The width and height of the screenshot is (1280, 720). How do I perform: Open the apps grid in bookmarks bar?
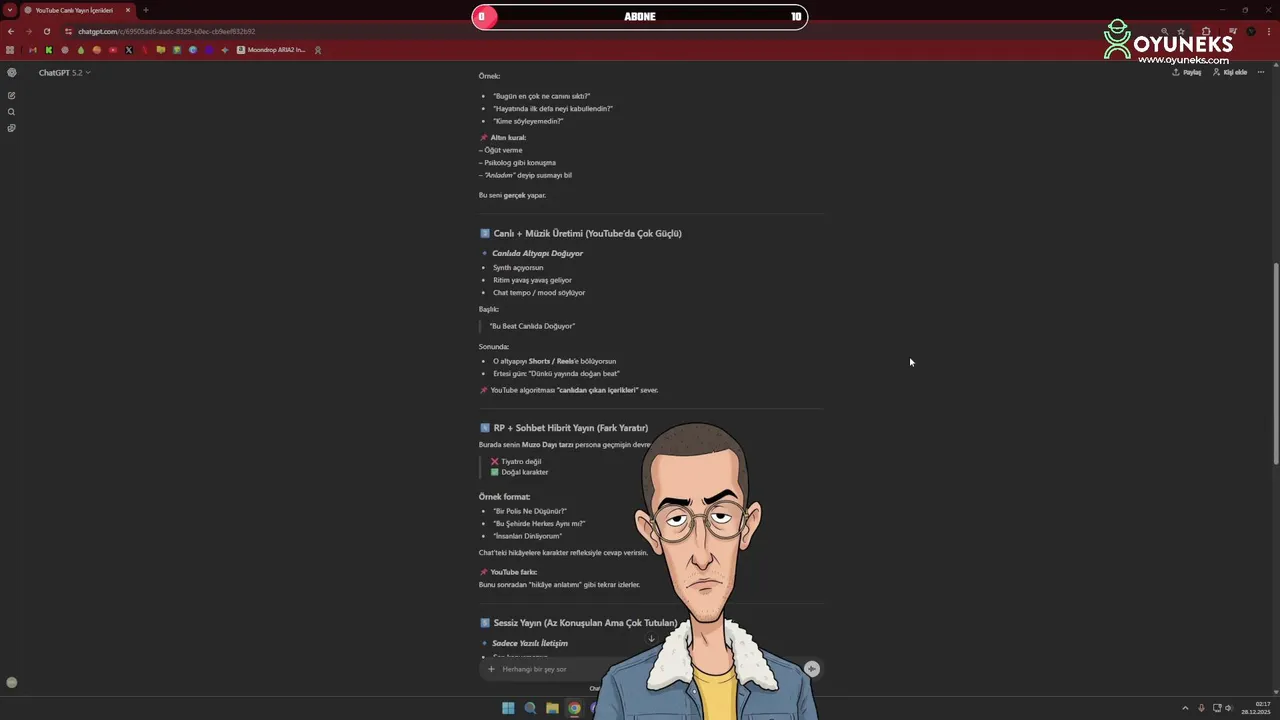point(11,50)
